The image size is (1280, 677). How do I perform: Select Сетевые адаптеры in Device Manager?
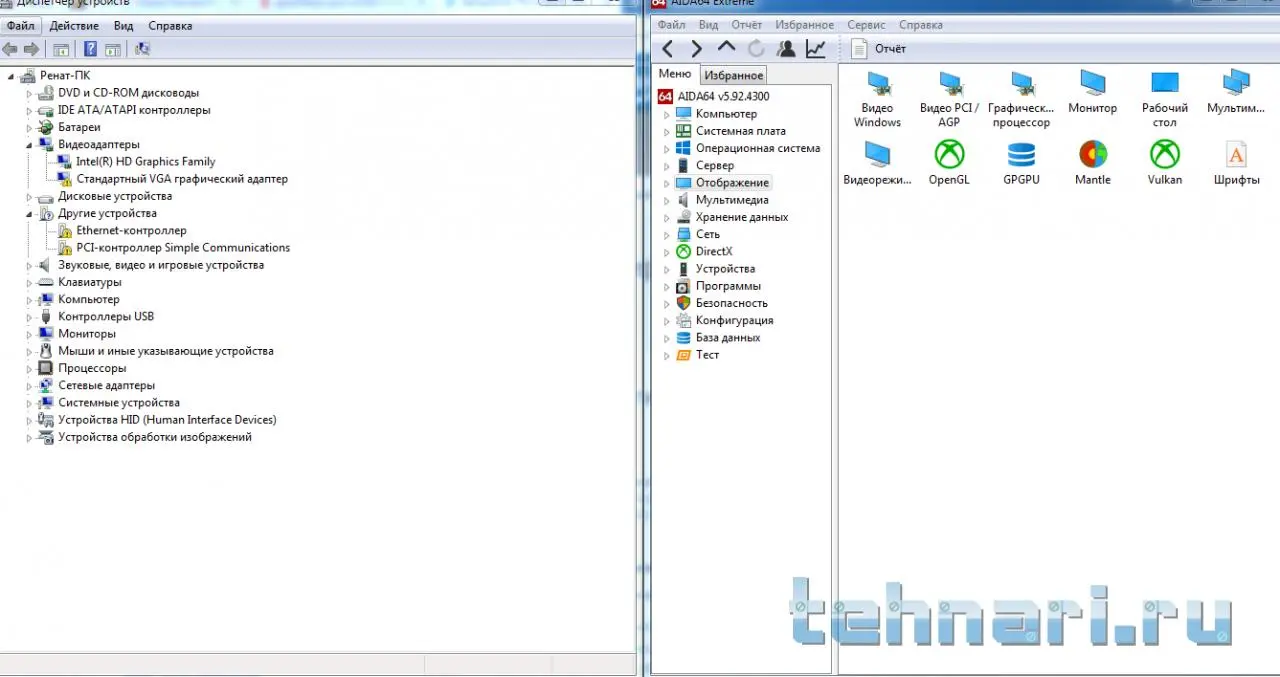pyautogui.click(x=106, y=385)
